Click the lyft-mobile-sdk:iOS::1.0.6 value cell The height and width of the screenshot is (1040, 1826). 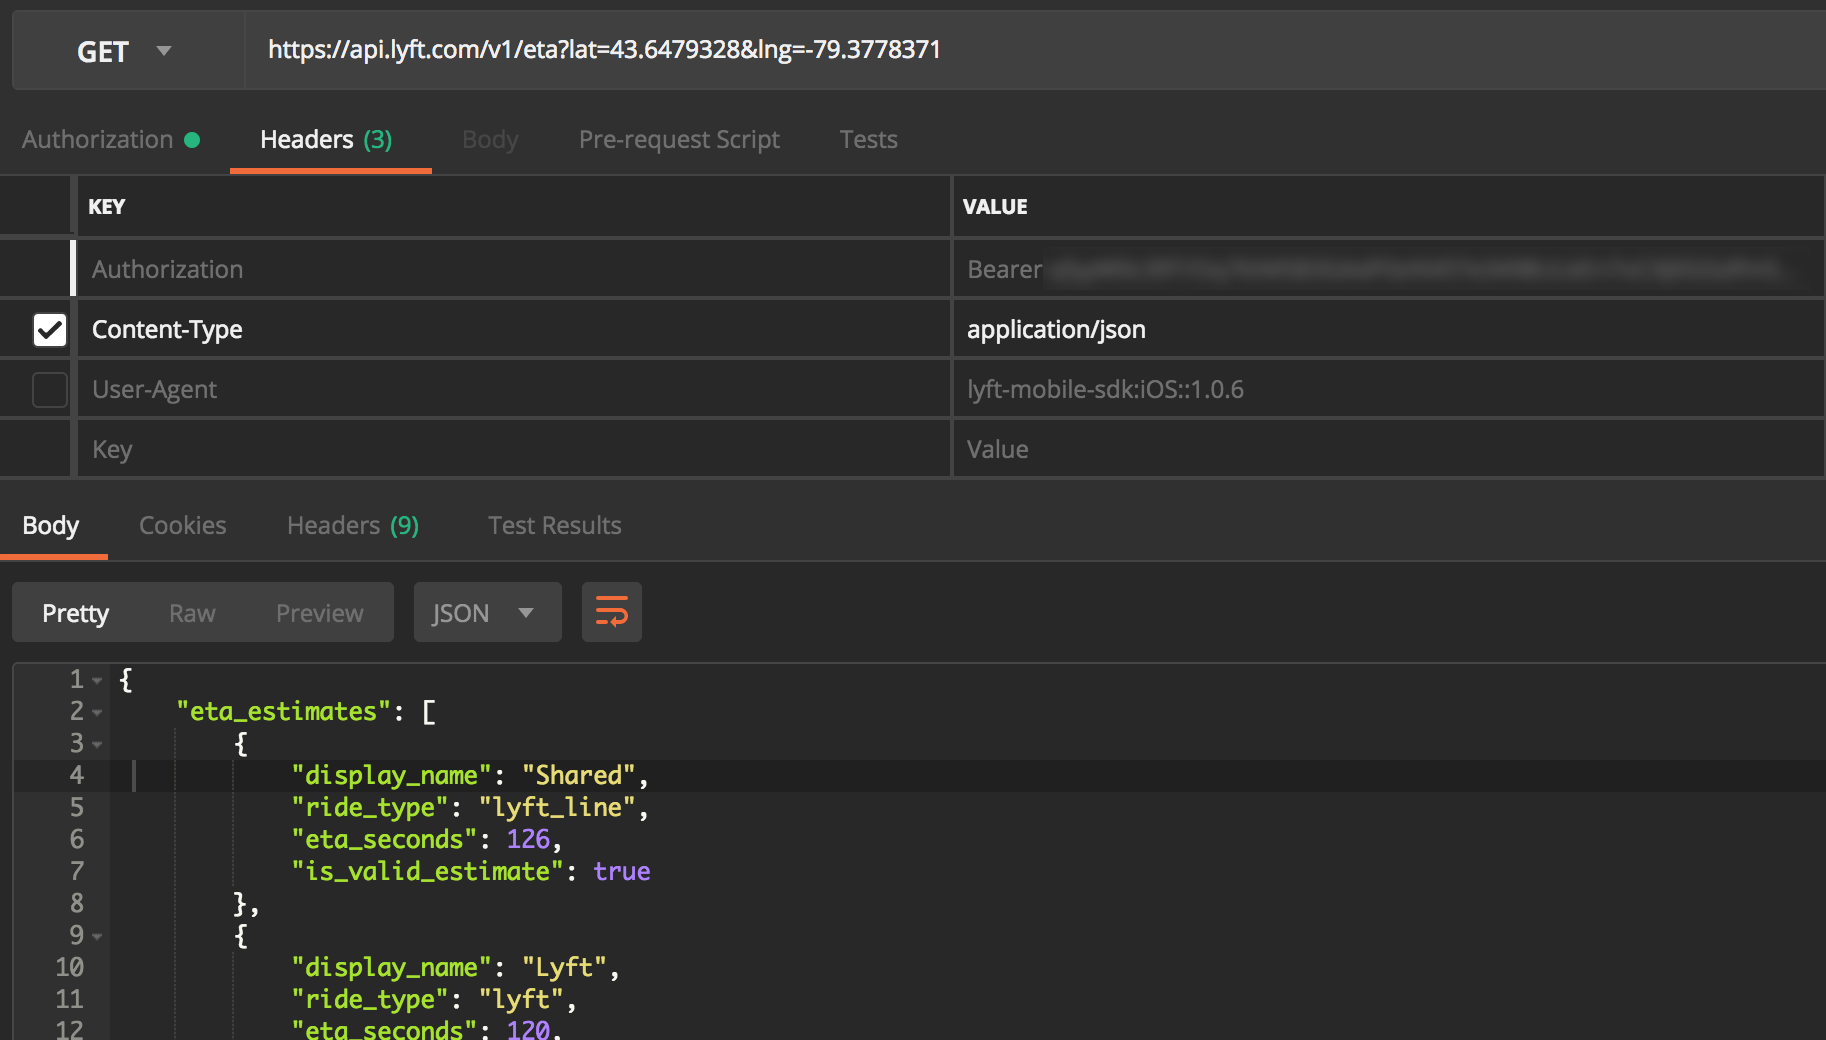pyautogui.click(x=1389, y=389)
